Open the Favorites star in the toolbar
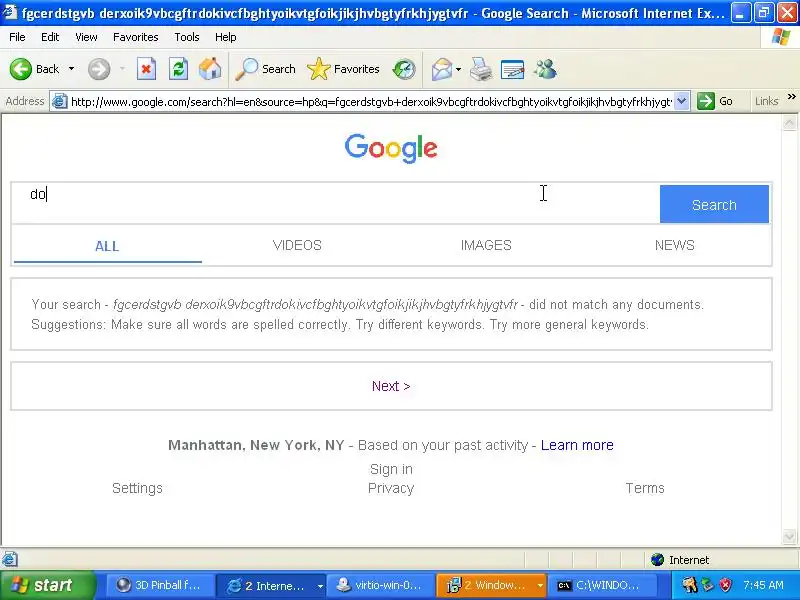800x600 pixels. [x=343, y=69]
